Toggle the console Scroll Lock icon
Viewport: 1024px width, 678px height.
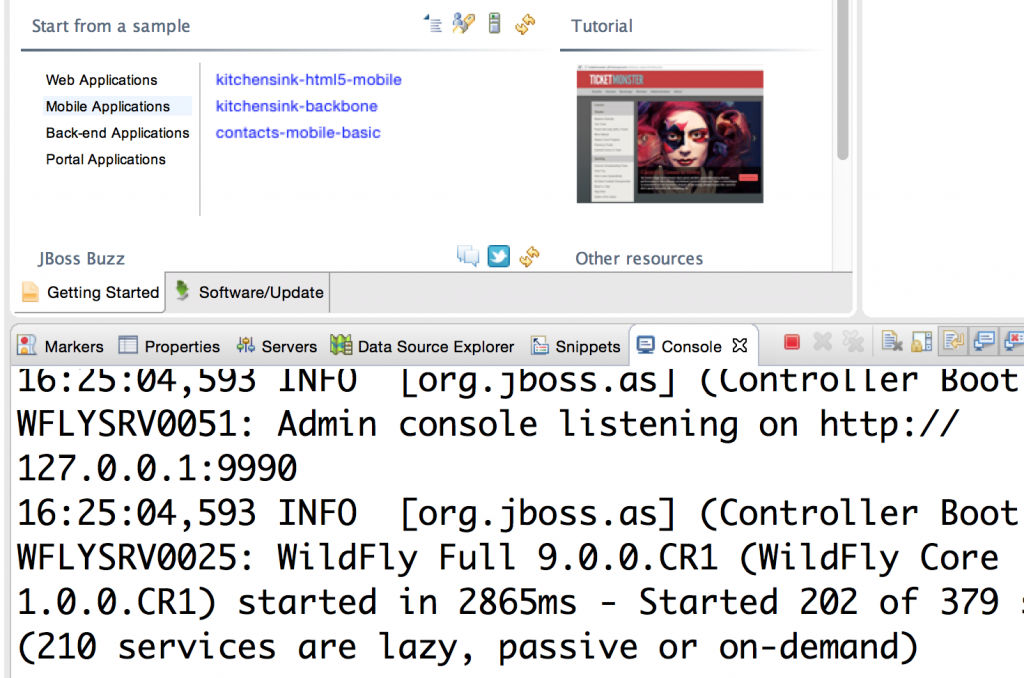(921, 342)
